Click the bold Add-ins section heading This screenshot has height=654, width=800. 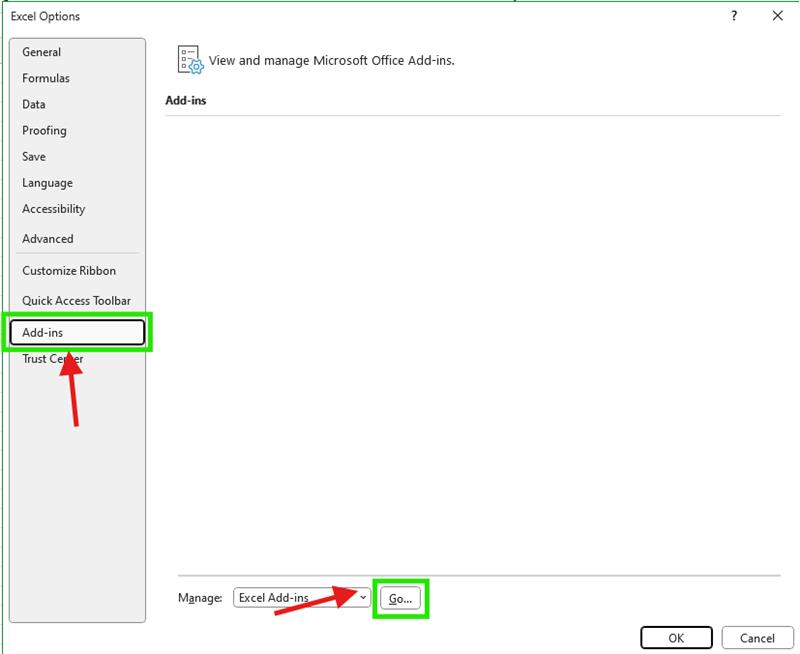coord(186,100)
